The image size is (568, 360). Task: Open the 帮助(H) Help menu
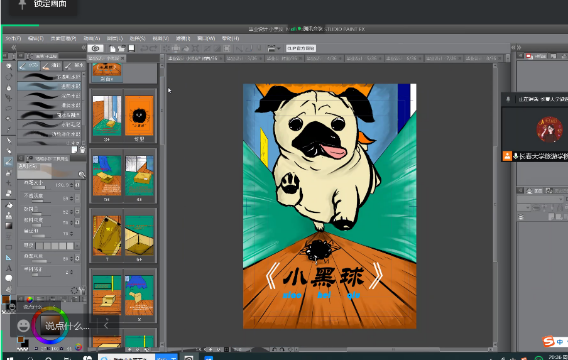230,38
